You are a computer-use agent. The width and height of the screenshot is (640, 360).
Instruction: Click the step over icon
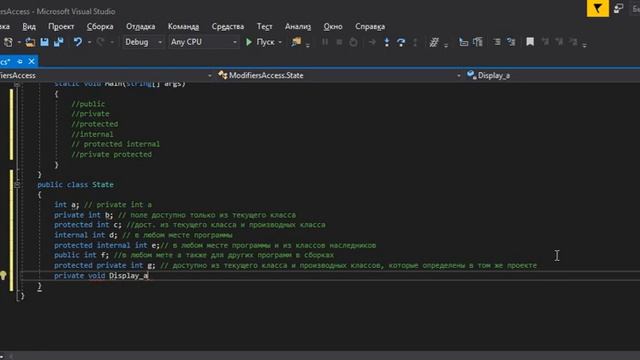tap(401, 42)
